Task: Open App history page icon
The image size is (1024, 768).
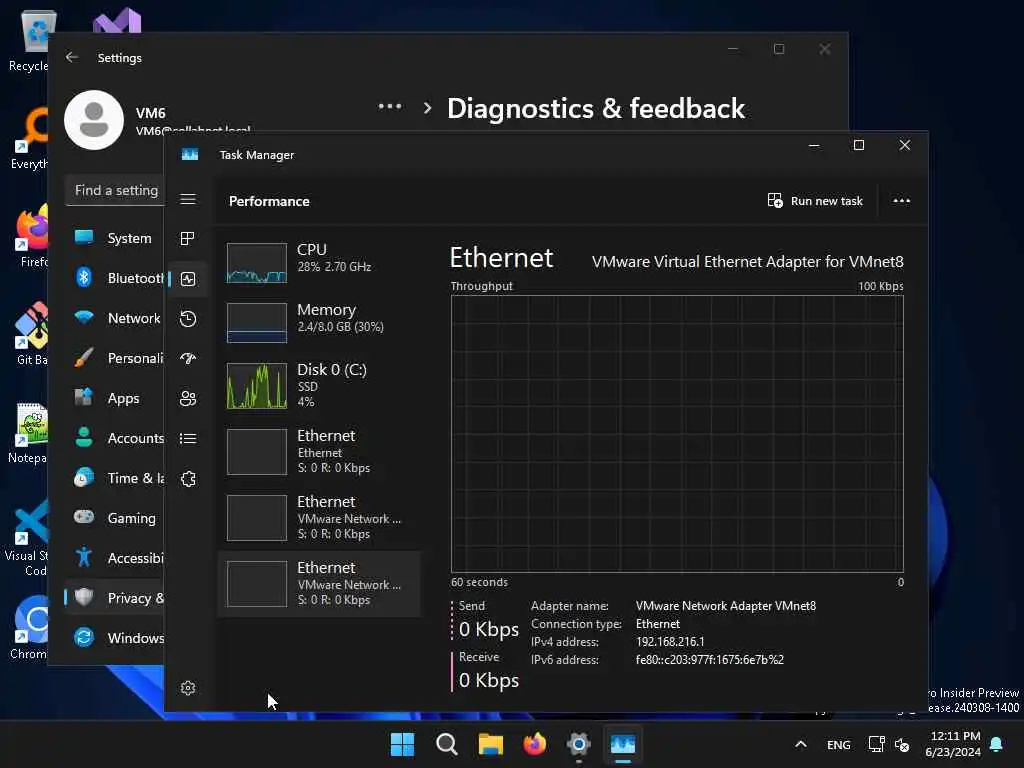Action: click(188, 319)
